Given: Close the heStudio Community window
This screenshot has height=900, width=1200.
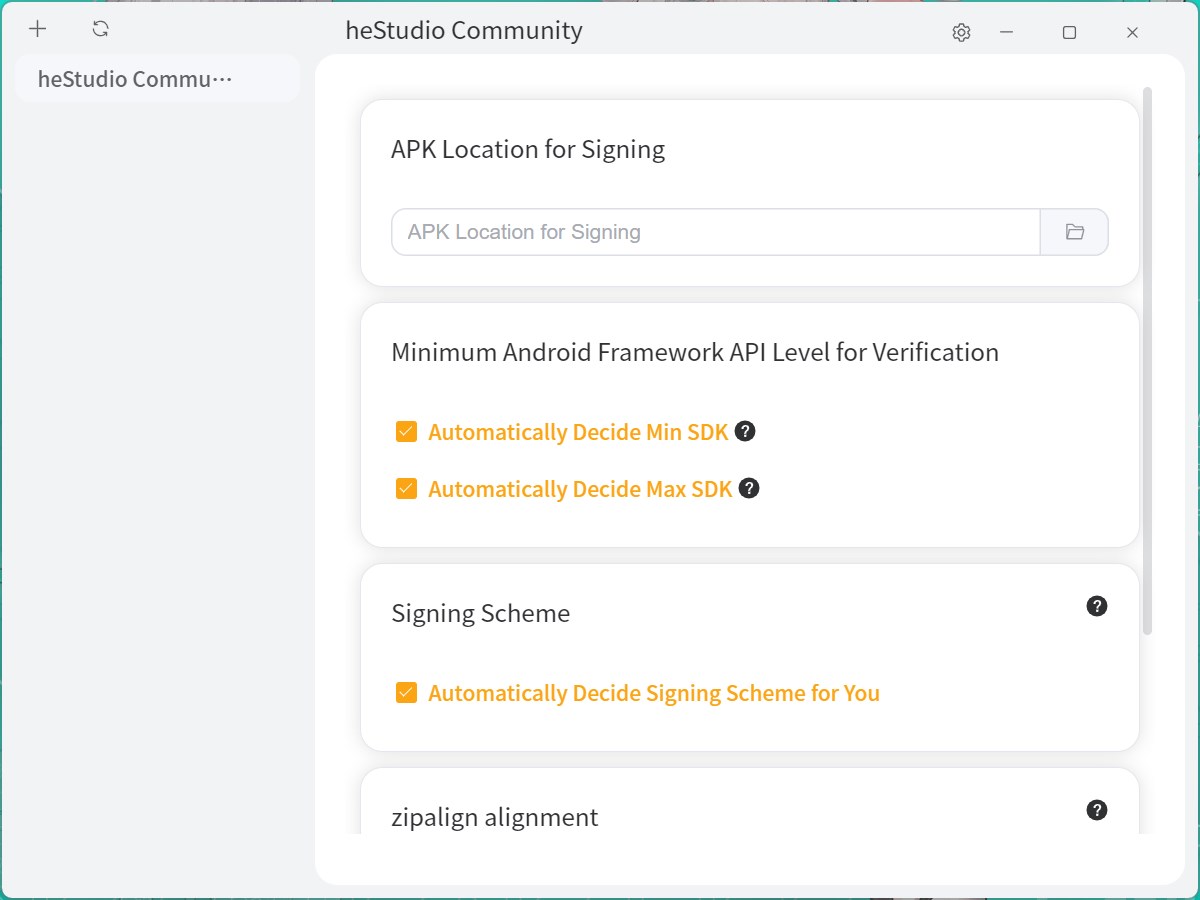Looking at the screenshot, I should click(1132, 33).
